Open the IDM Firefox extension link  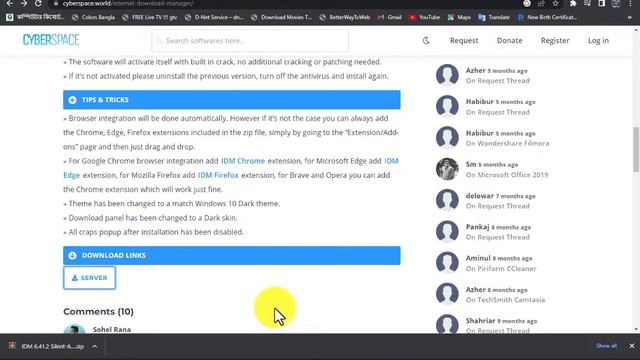(218, 175)
